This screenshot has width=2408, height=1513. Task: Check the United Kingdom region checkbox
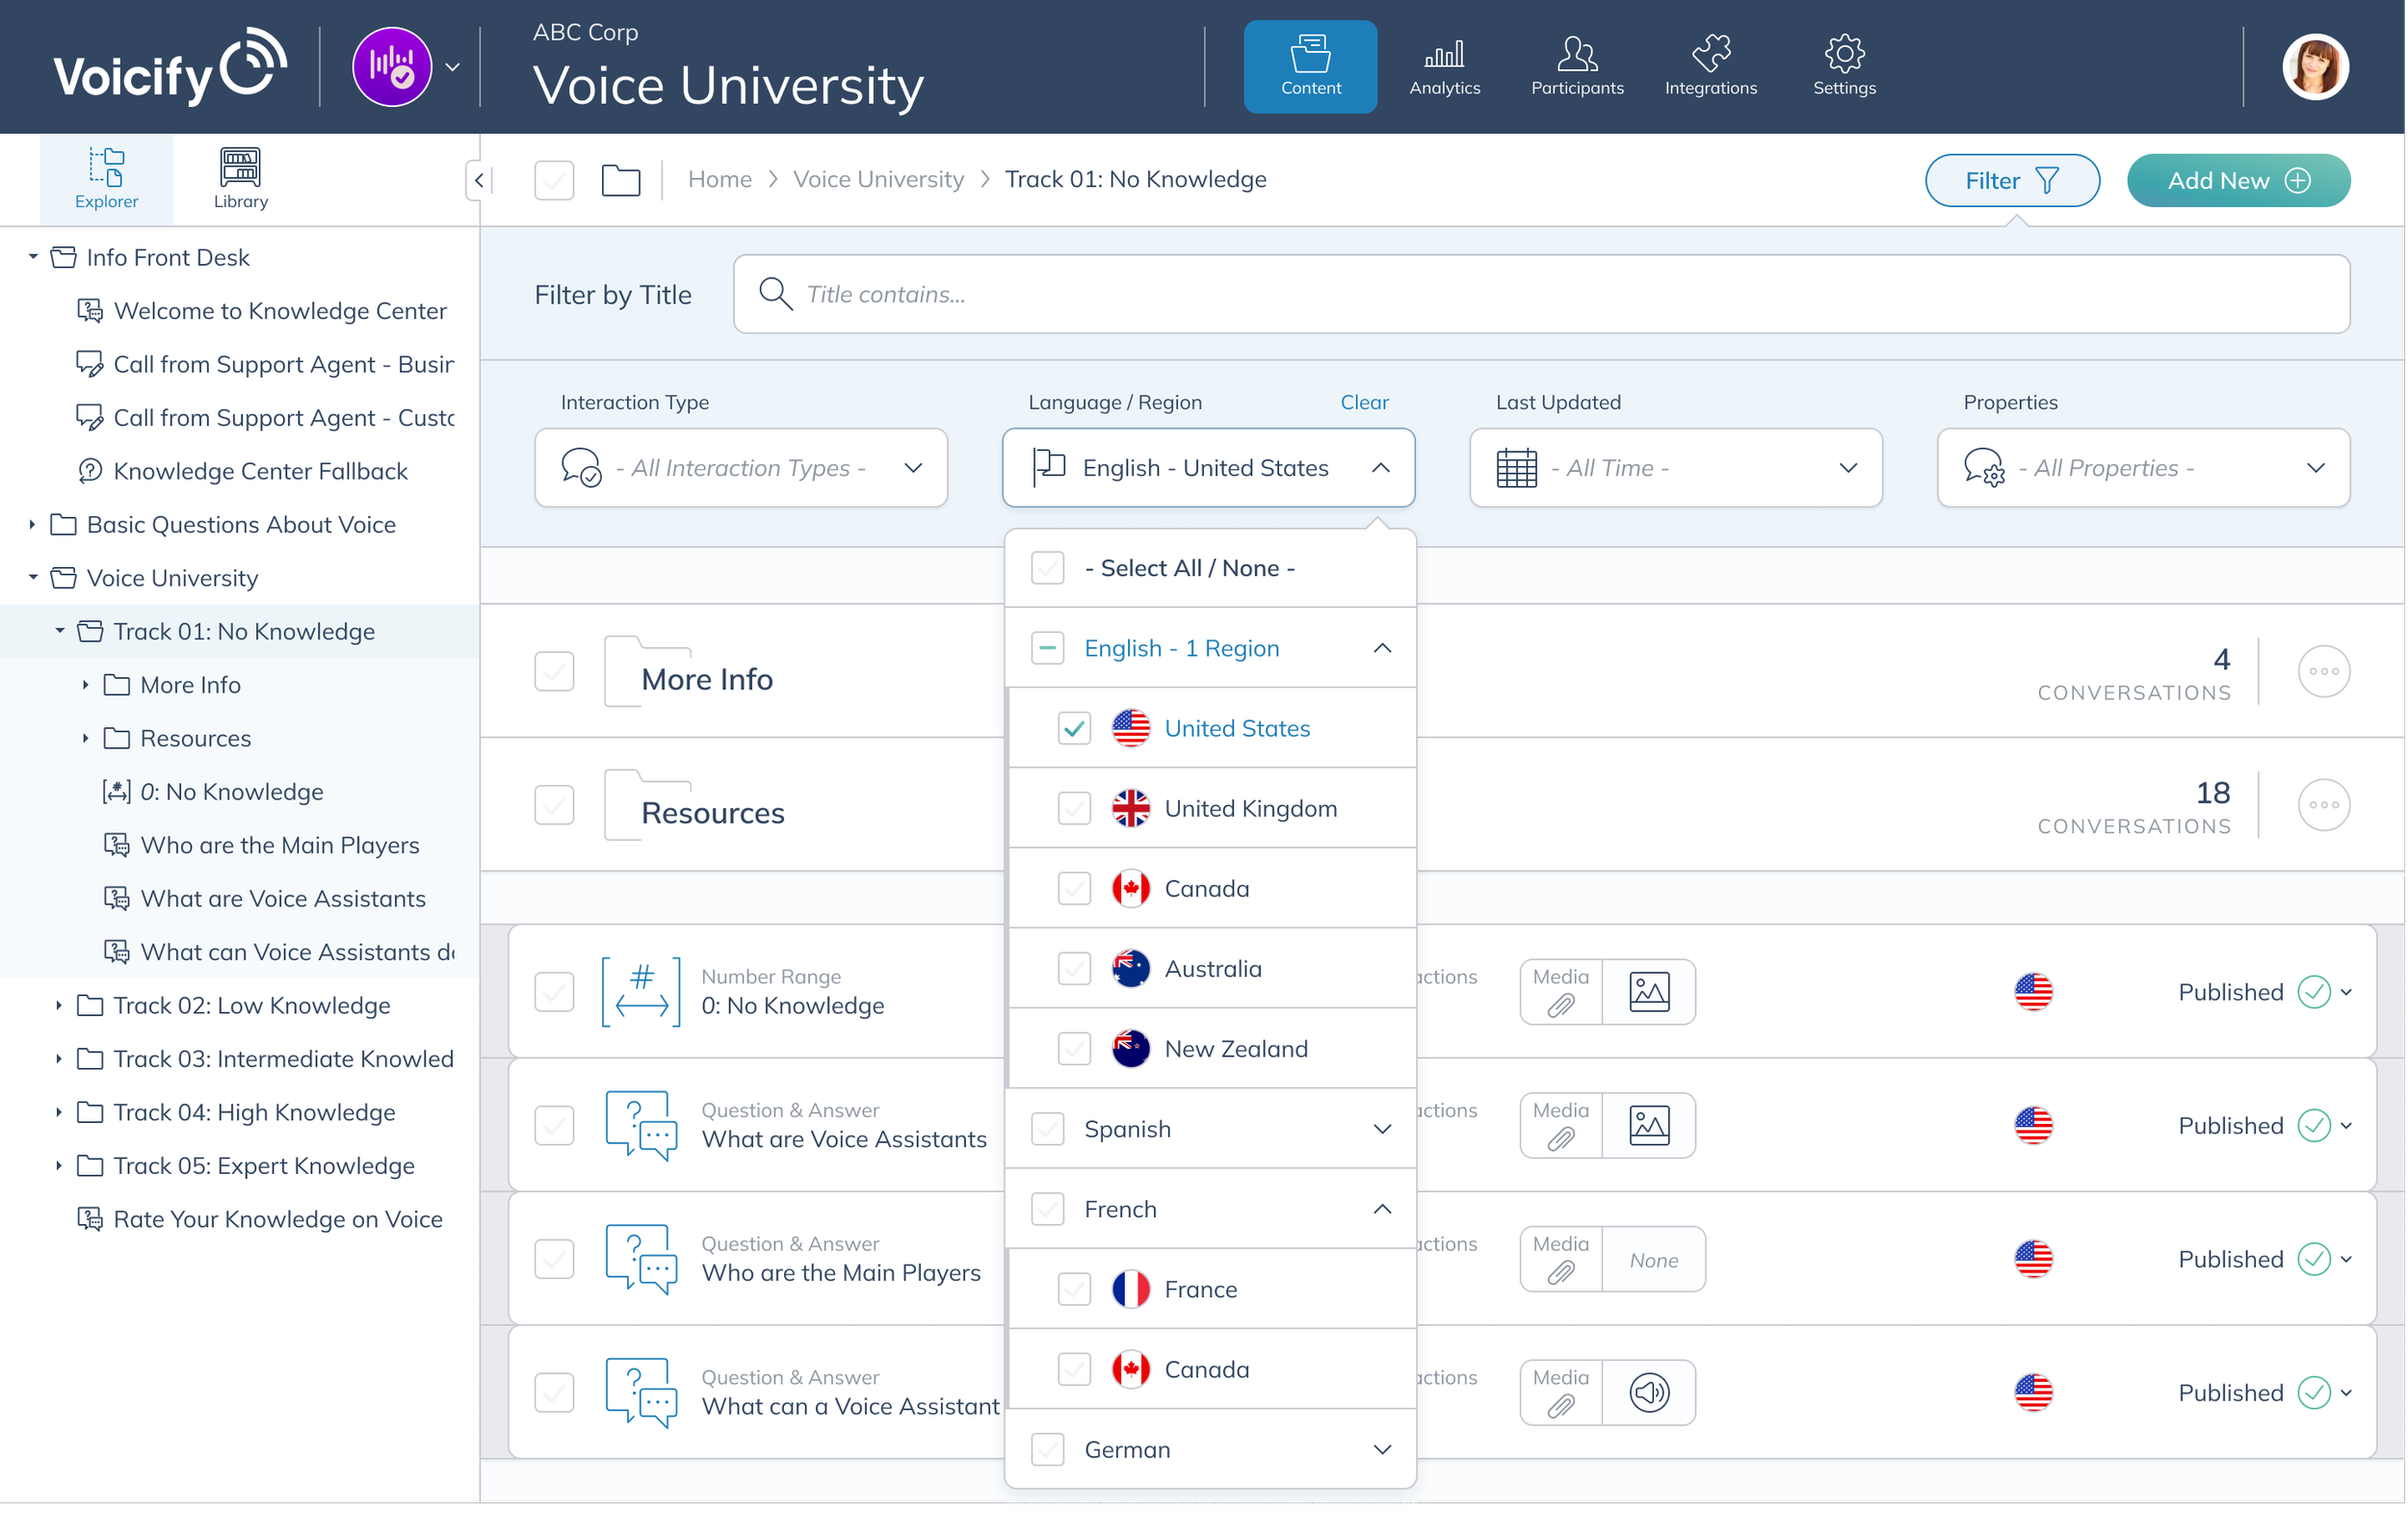click(1074, 808)
